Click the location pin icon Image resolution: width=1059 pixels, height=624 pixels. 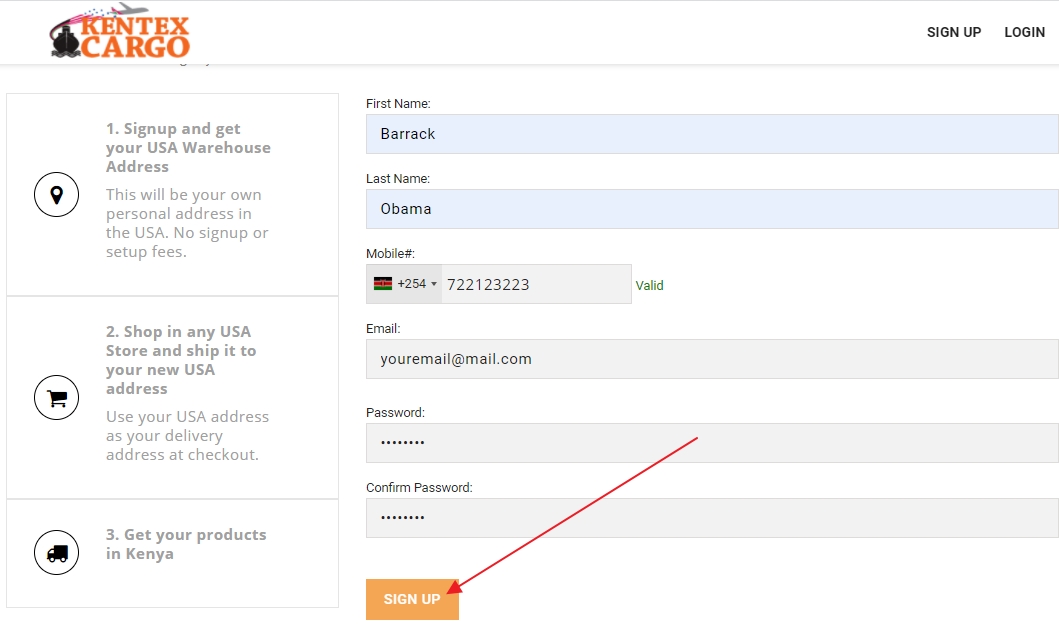click(56, 195)
